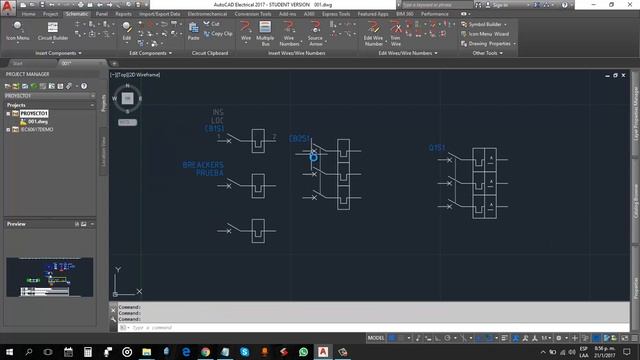The width and height of the screenshot is (640, 360).
Task: Click the Help question mark in title bar
Action: [564, 5]
